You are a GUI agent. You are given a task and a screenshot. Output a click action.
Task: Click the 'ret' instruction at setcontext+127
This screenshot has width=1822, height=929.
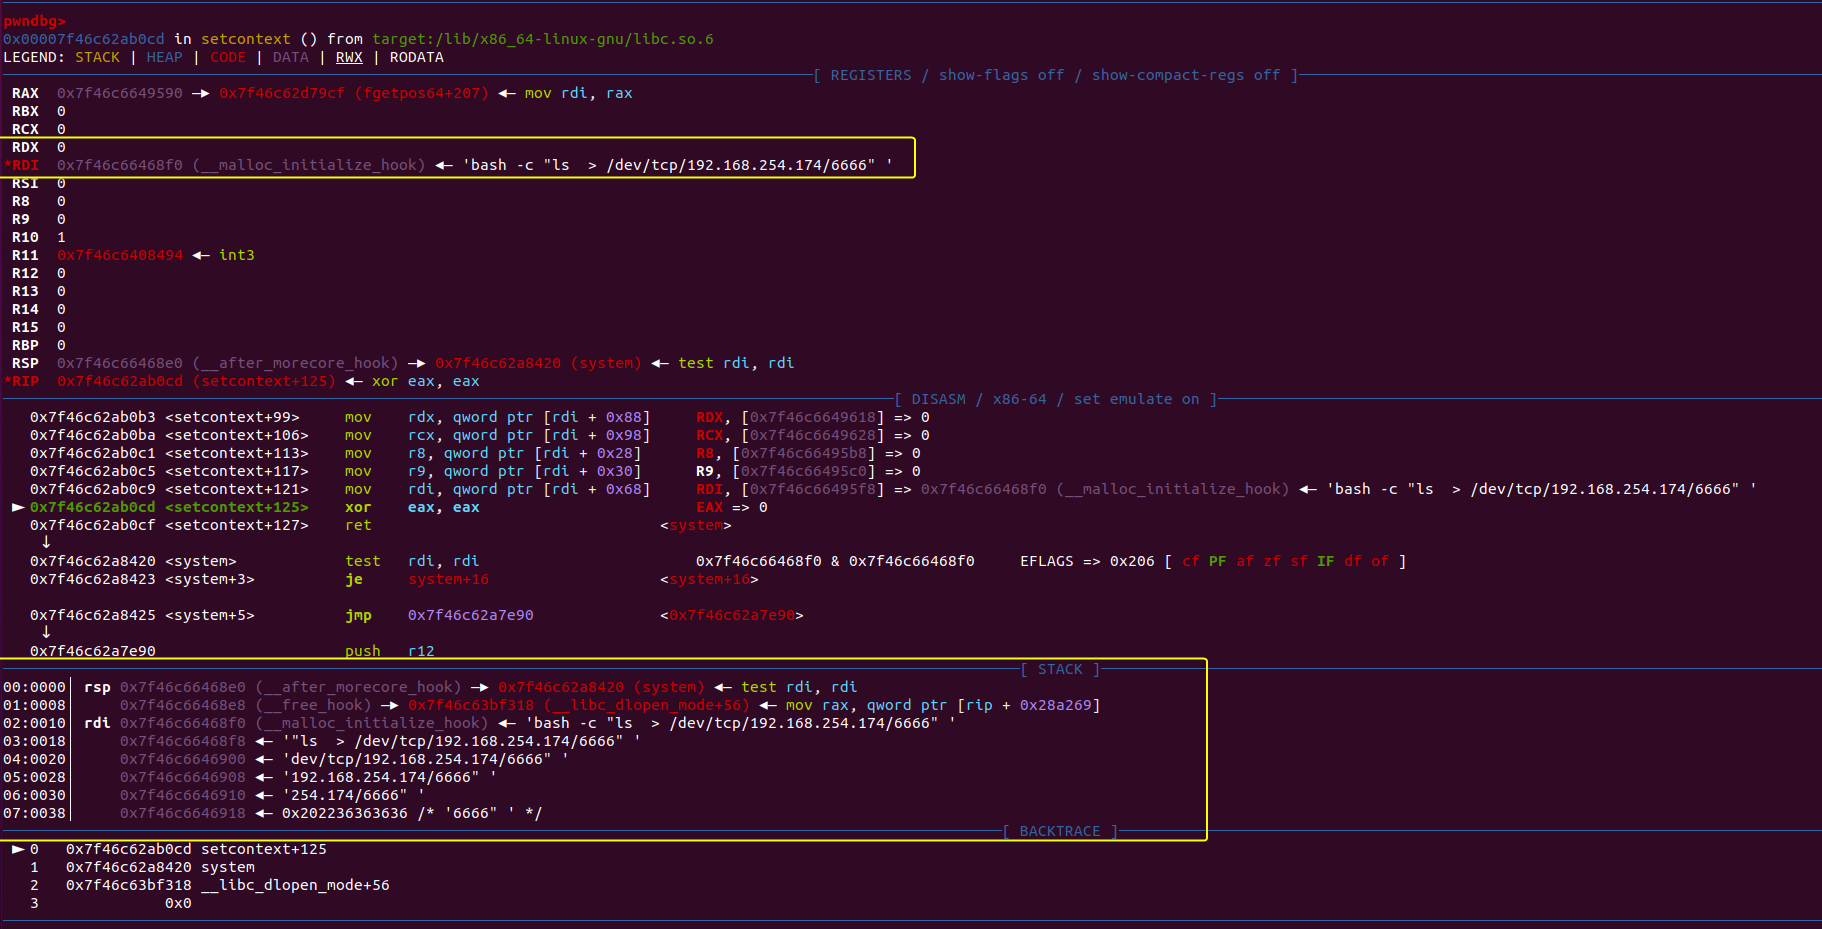358,525
